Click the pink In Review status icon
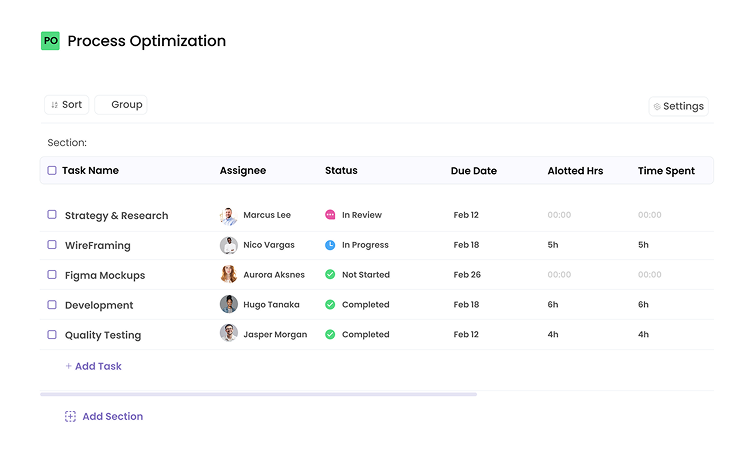 tap(330, 215)
